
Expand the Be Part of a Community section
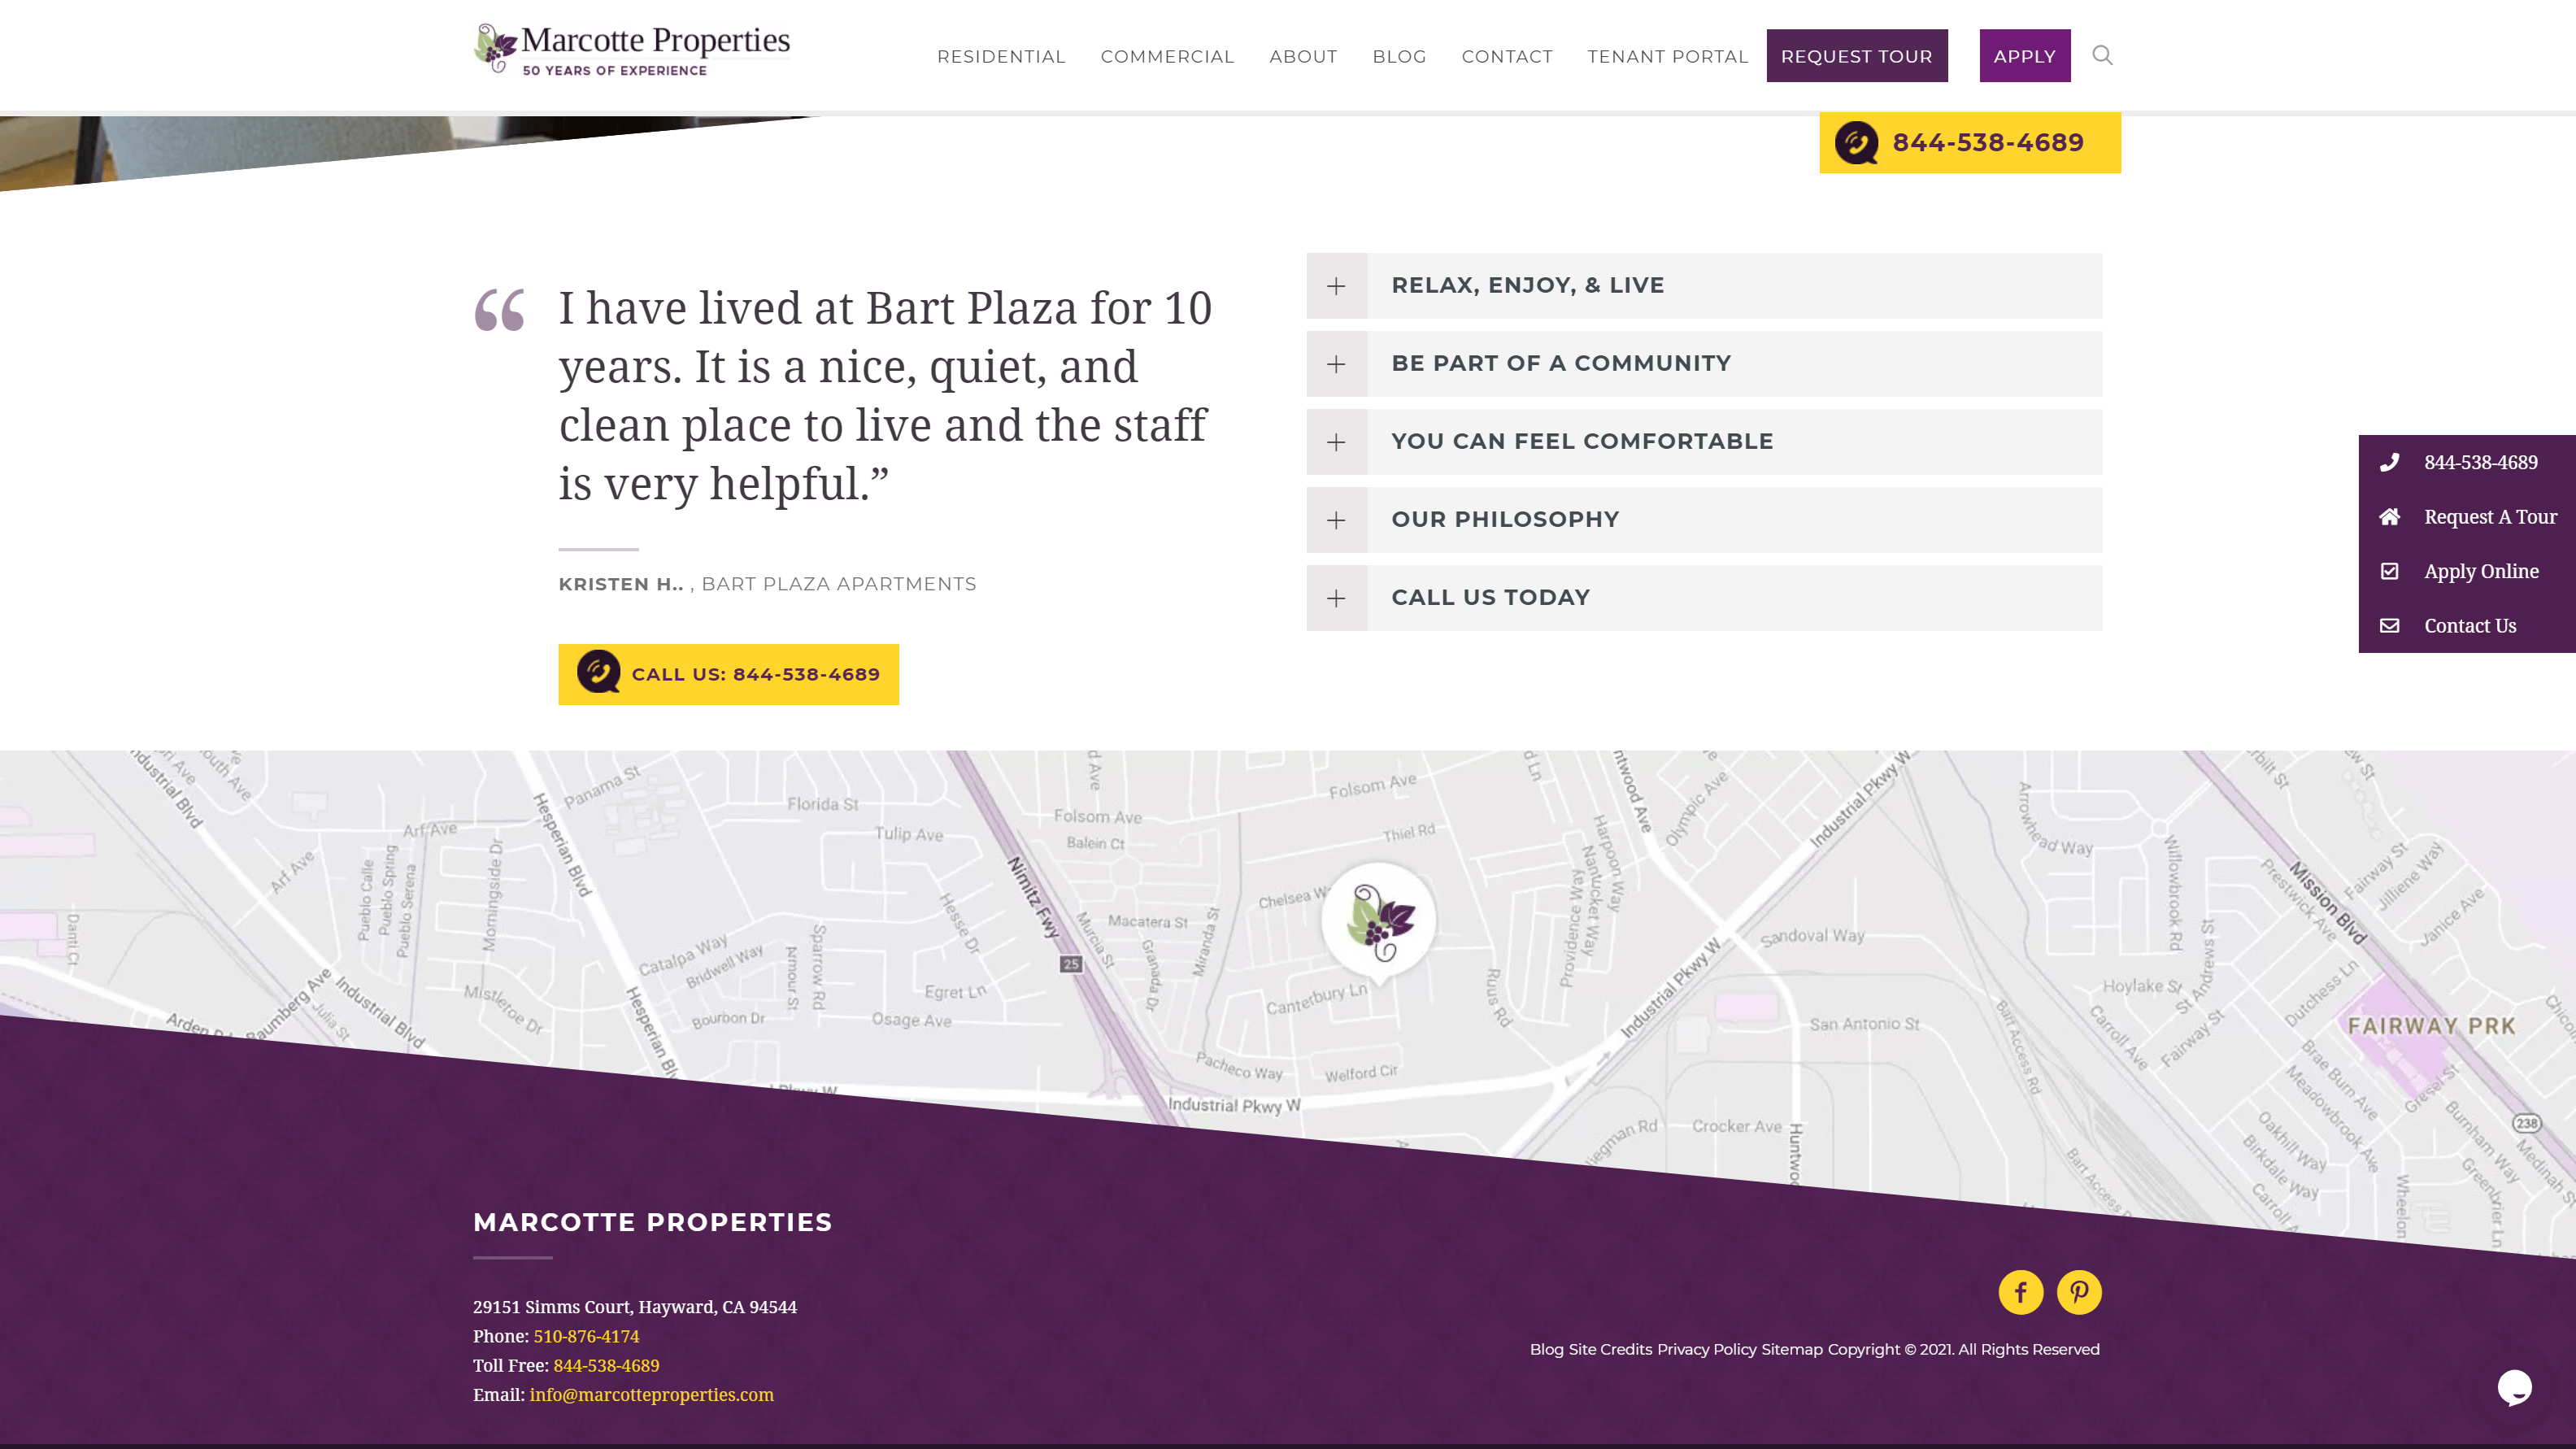click(1704, 364)
